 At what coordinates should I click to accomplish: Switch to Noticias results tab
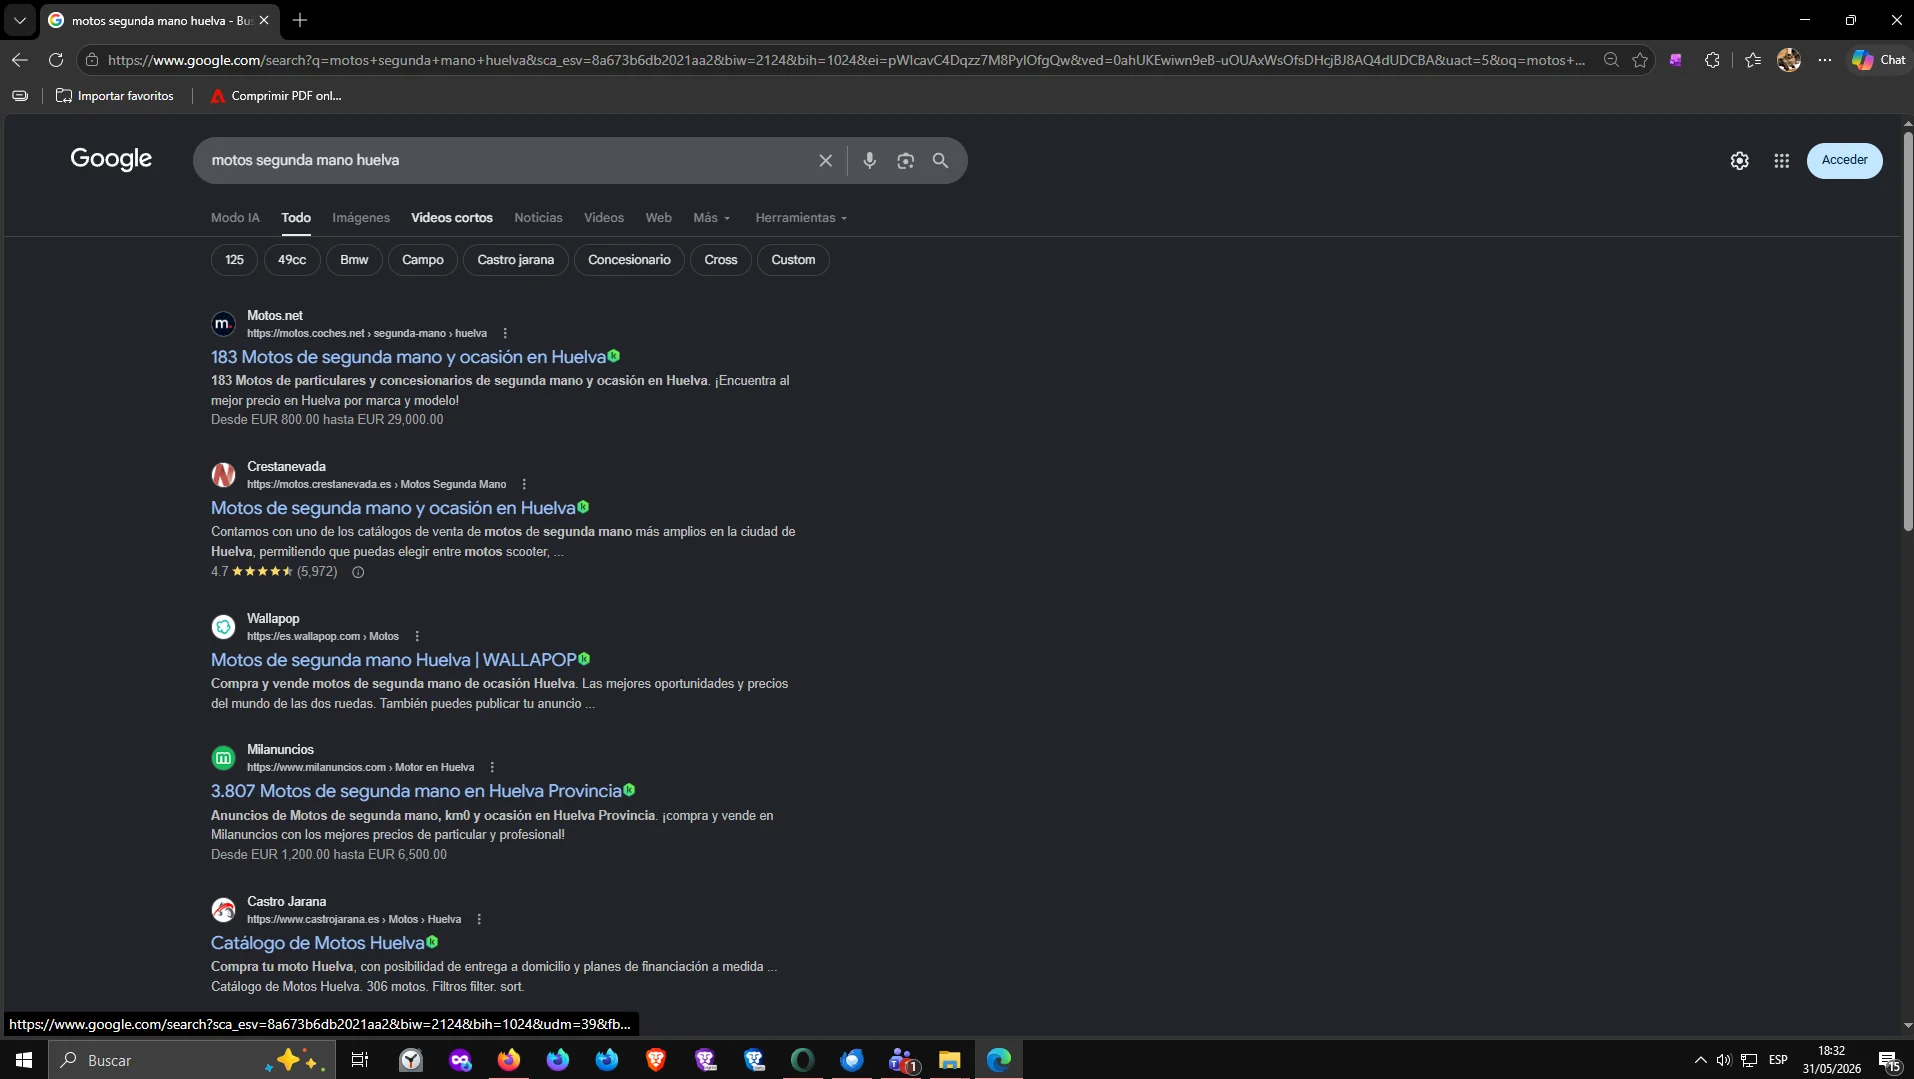pos(538,218)
